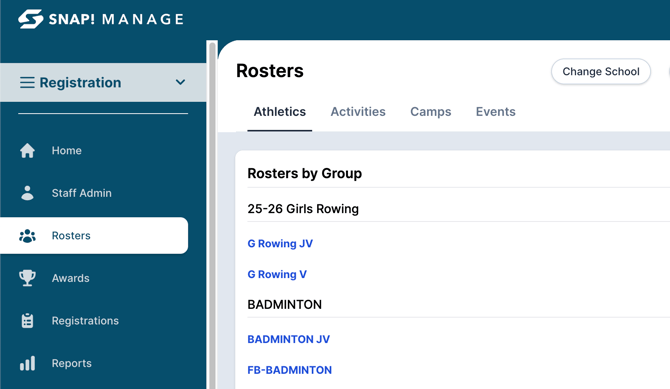The height and width of the screenshot is (389, 670).
Task: Select Rosters in the sidebar
Action: point(94,236)
